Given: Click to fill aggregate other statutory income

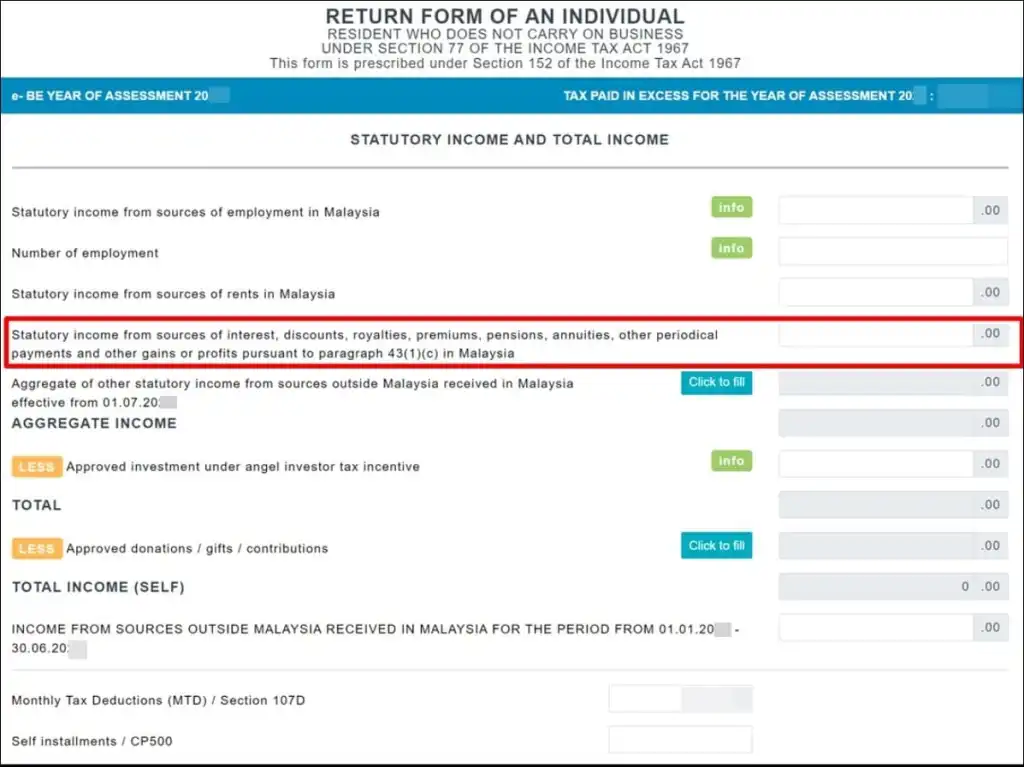Looking at the screenshot, I should coord(716,382).
